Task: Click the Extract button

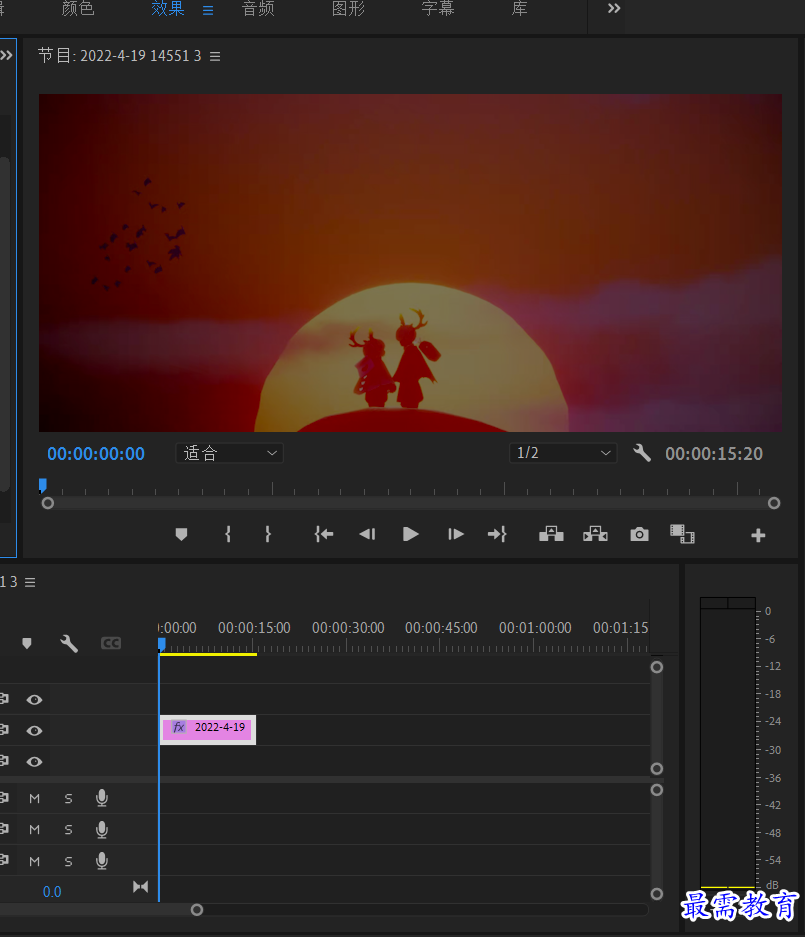Action: [595, 534]
